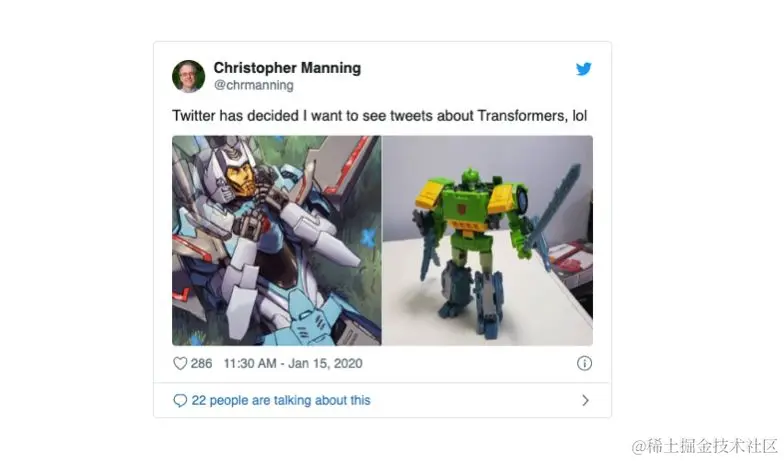Click the tweet text about Transformers
The height and width of the screenshot is (461, 784).
coord(380,116)
